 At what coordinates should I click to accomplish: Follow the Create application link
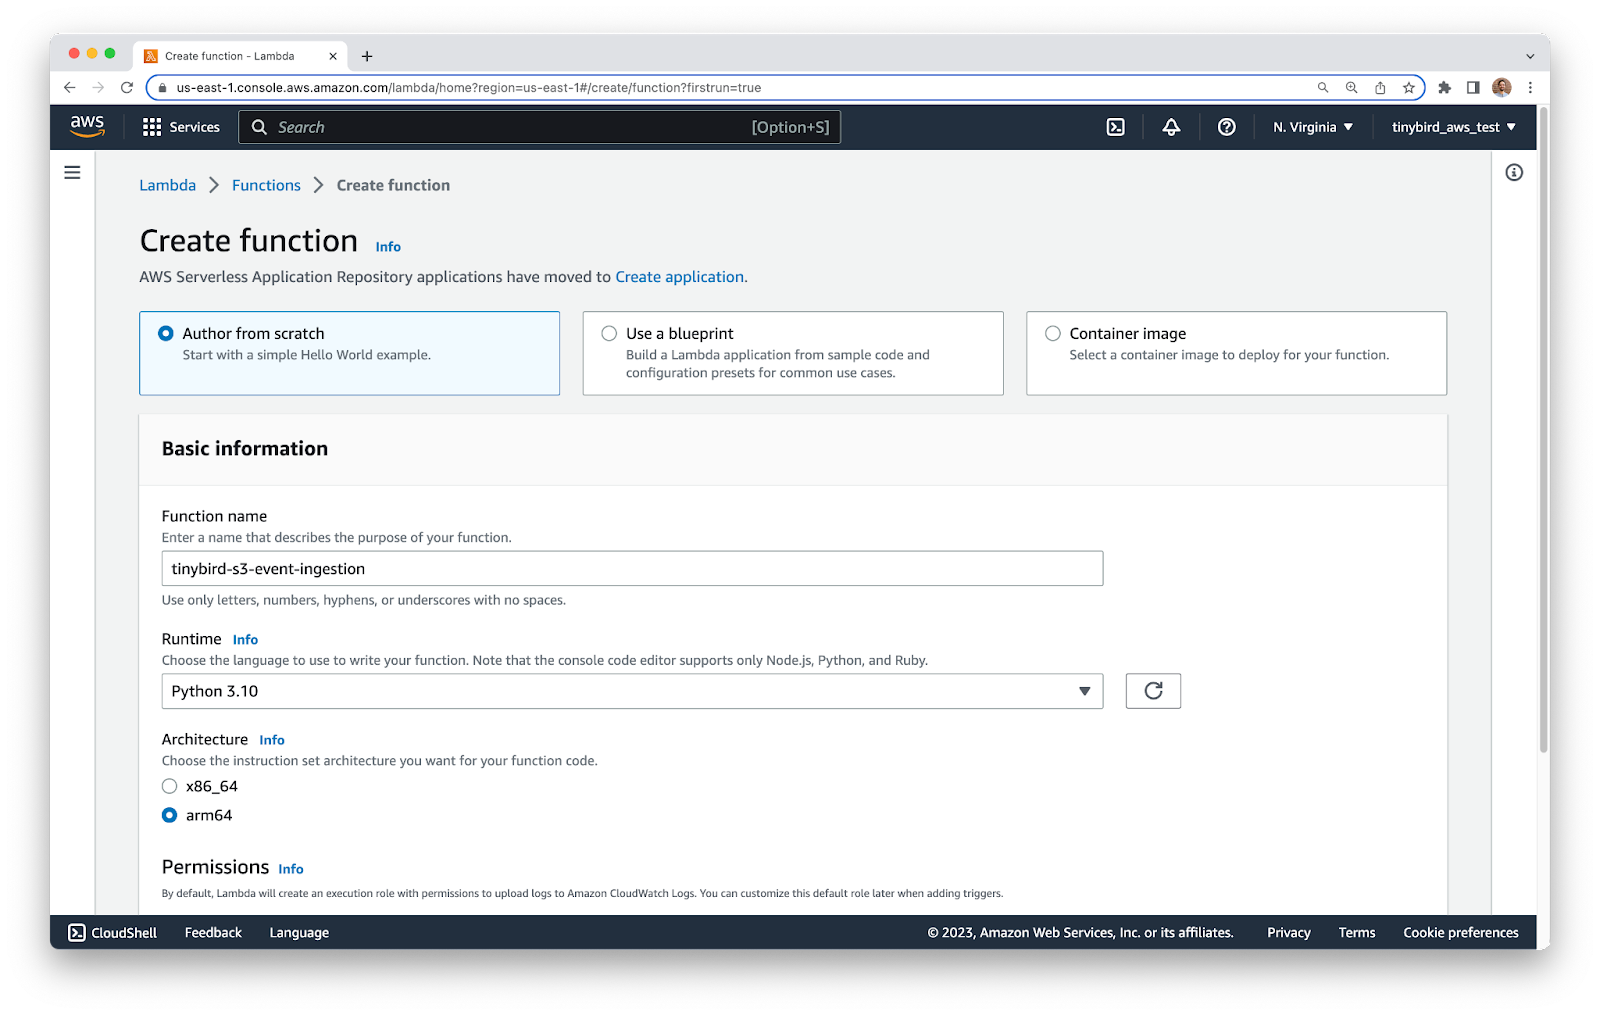679,277
